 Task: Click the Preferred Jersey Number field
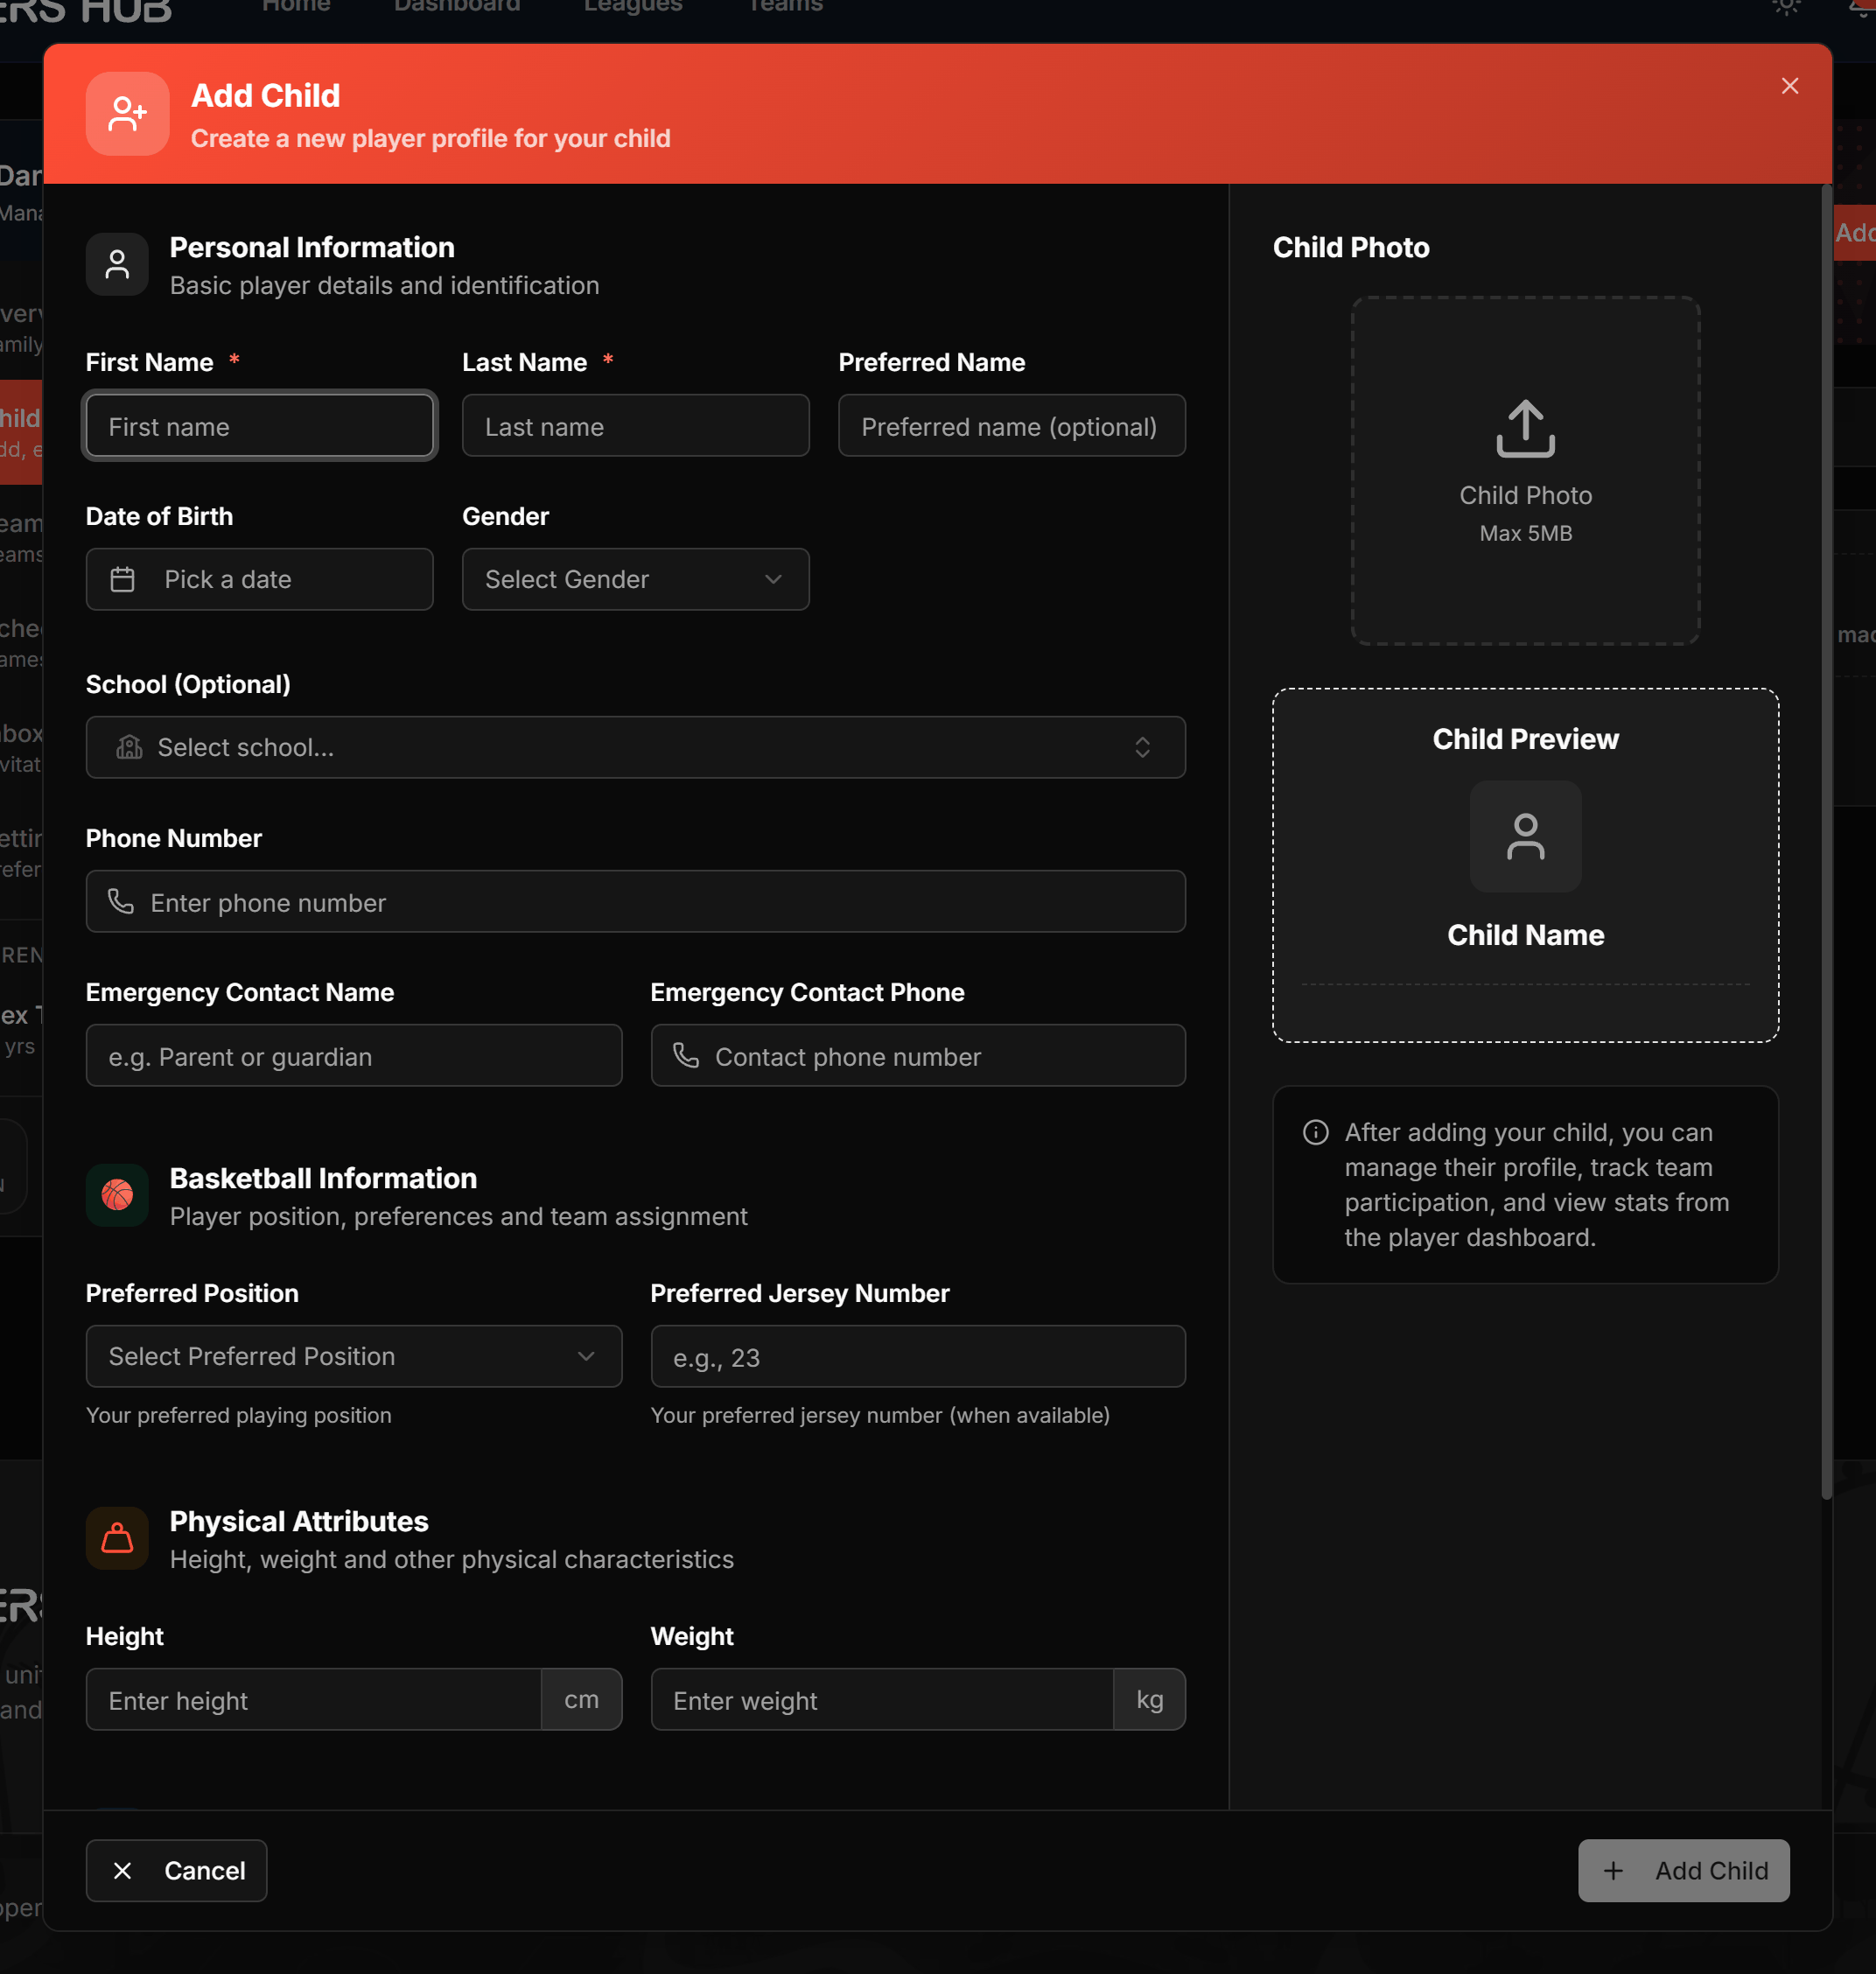918,1356
